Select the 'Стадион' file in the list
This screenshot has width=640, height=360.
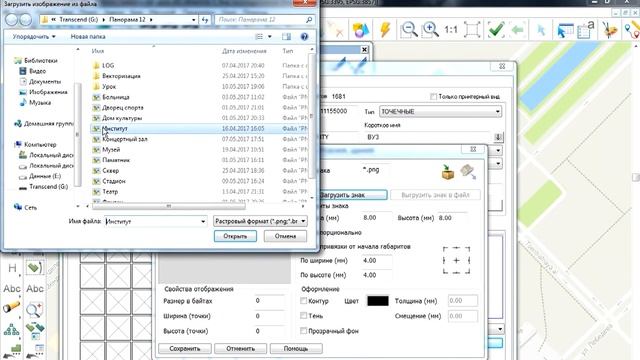click(x=198, y=181)
